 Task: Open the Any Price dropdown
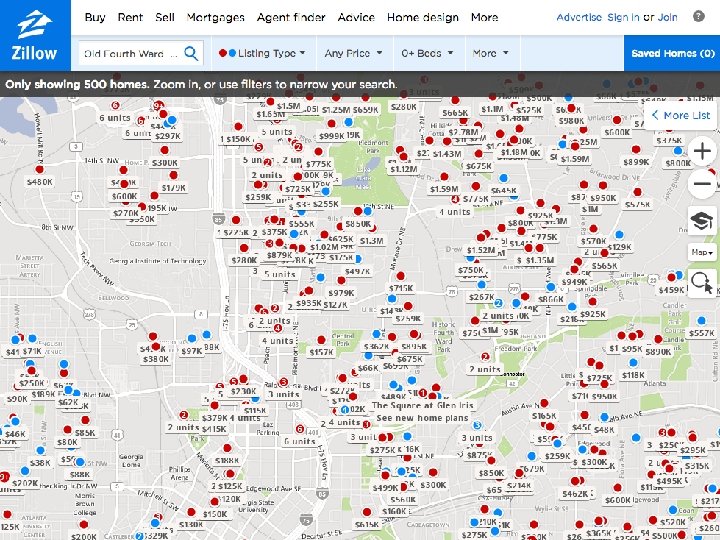(353, 53)
